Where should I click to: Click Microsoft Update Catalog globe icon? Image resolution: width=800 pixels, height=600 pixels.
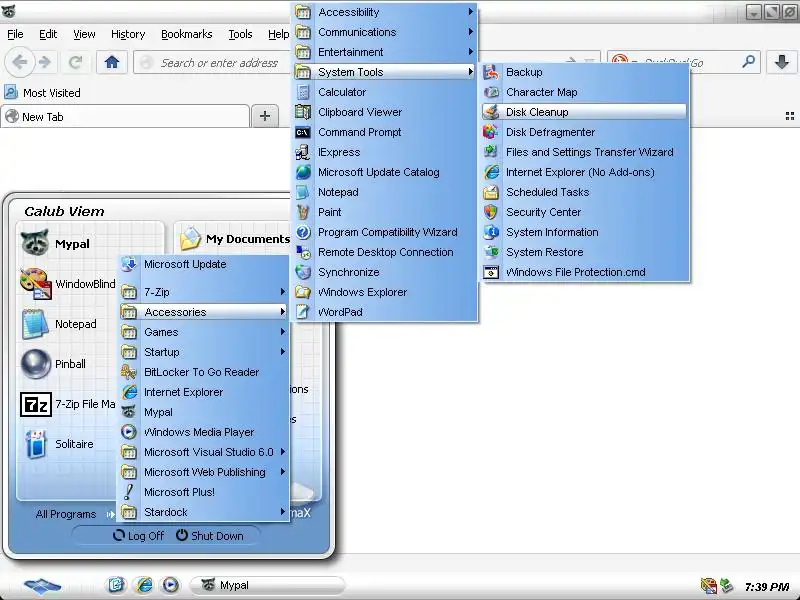click(x=303, y=172)
